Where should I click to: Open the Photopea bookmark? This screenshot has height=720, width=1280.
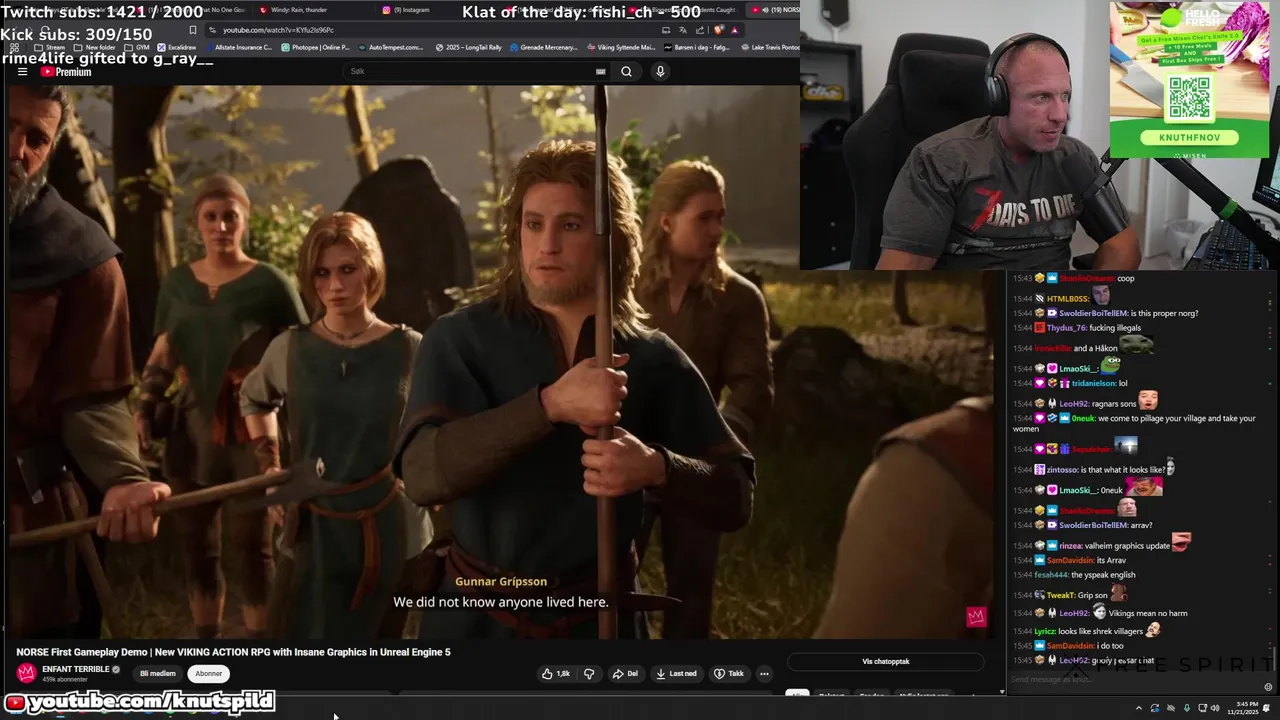(x=315, y=47)
